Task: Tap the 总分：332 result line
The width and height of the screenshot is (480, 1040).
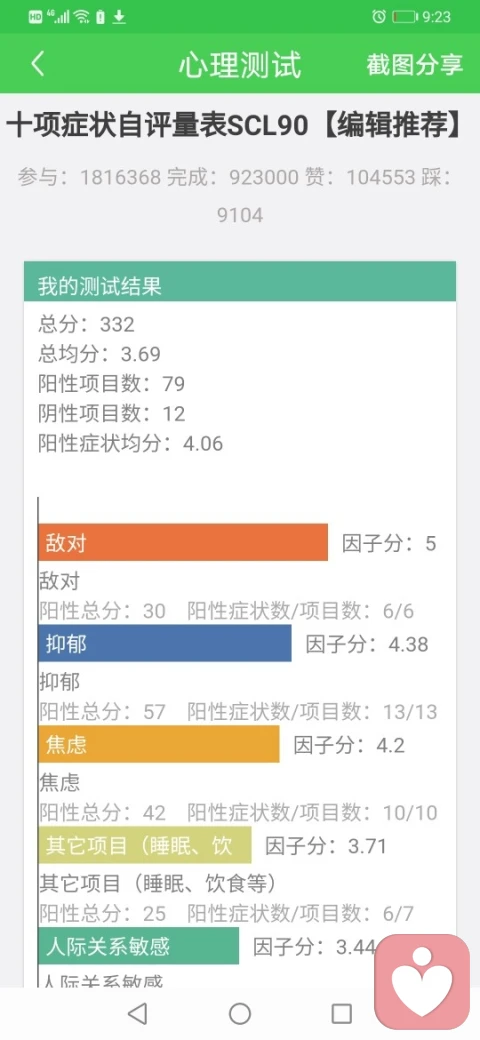Action: (x=86, y=324)
